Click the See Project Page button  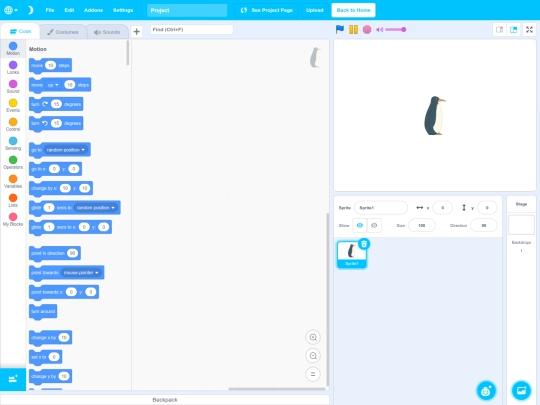267,10
